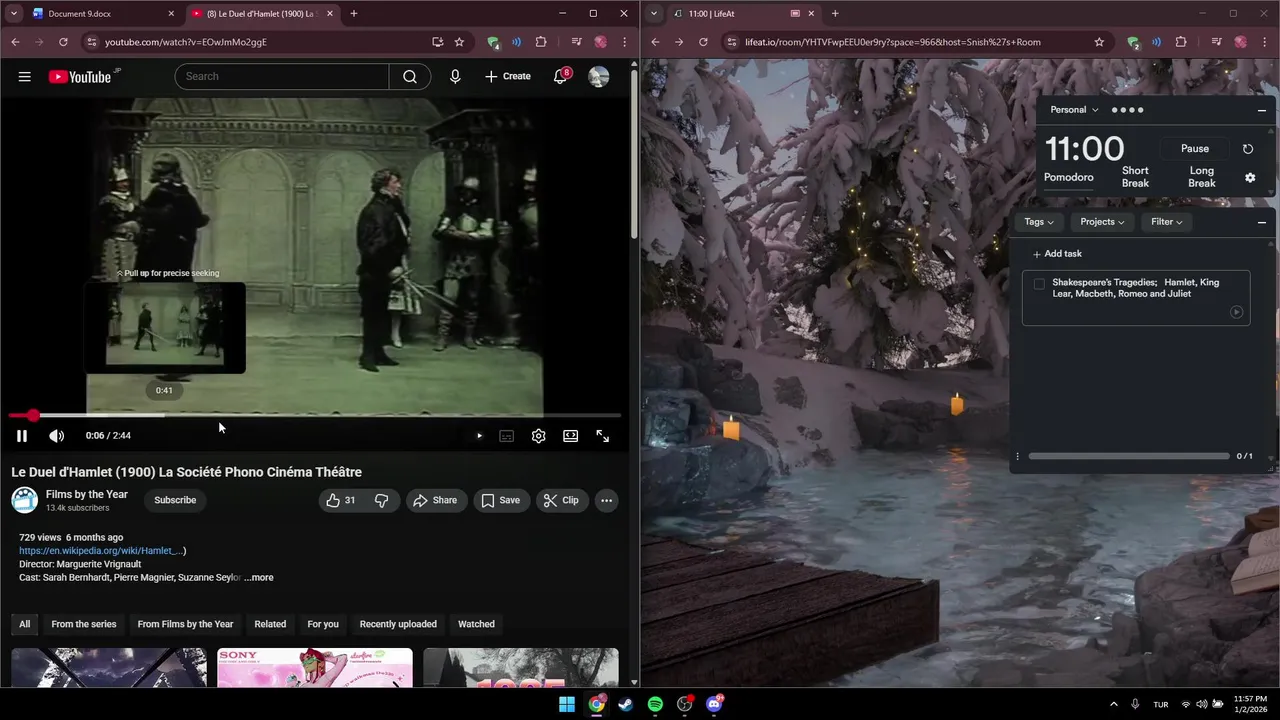Bookmark the YouTube page with star icon
Image resolution: width=1280 pixels, height=720 pixels.
(x=459, y=42)
